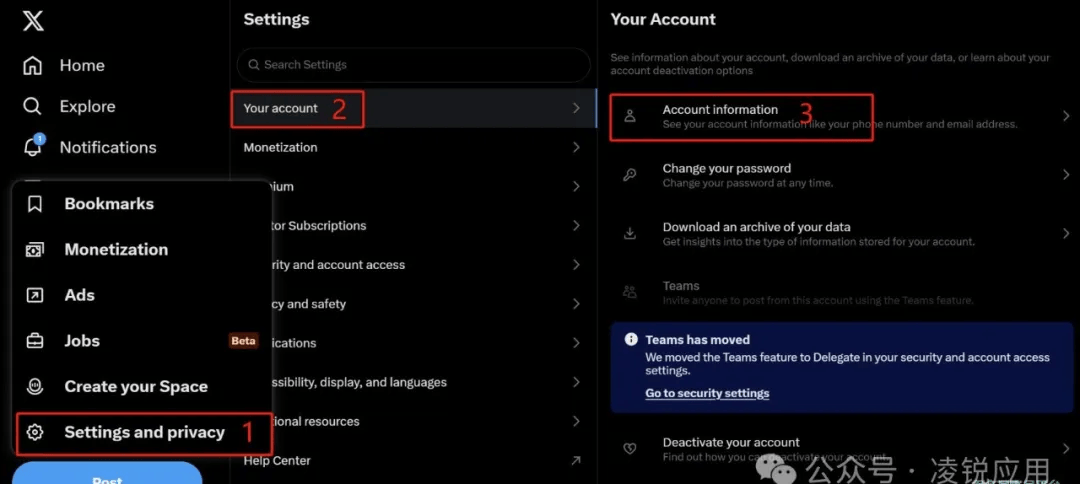Image resolution: width=1080 pixels, height=484 pixels.
Task: Expand Accessibility, display, and languages chevron
Action: (576, 382)
